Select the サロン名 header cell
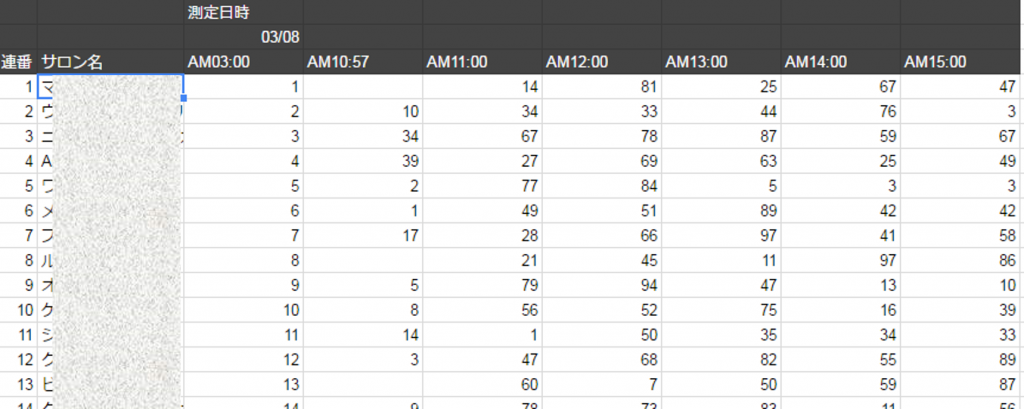 click(110, 62)
